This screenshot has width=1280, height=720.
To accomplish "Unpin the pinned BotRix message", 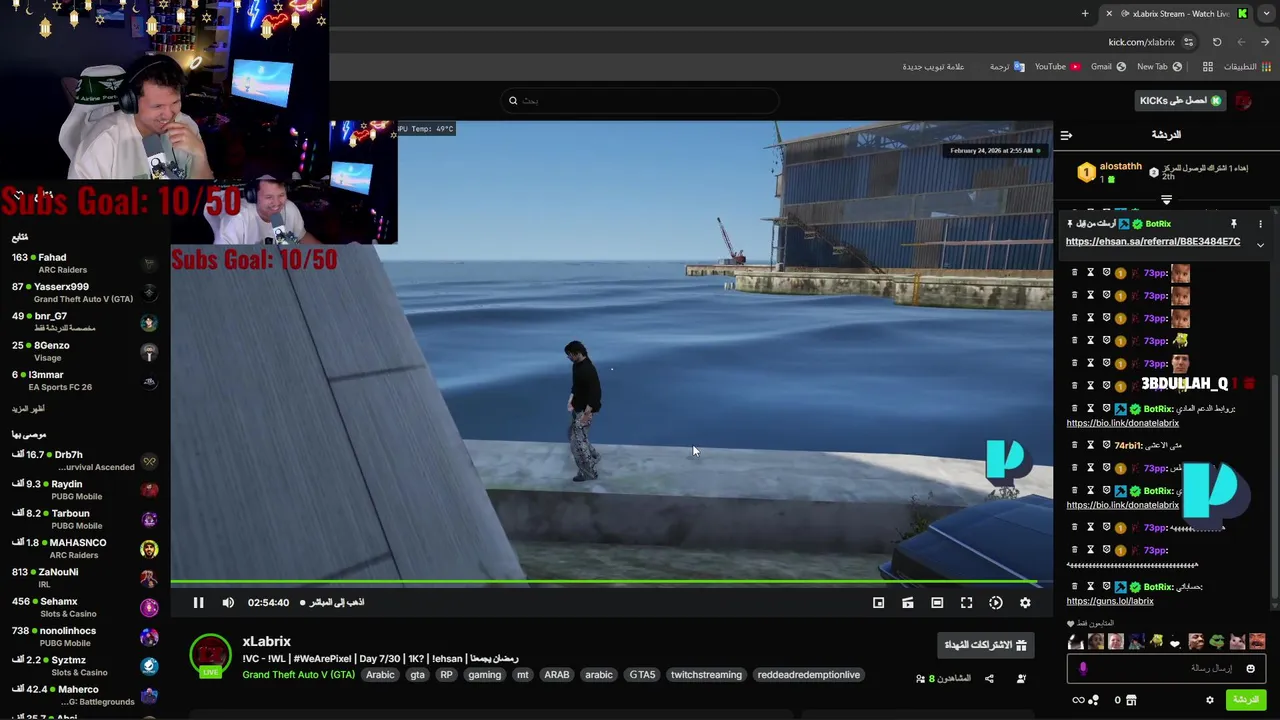I will (x=1234, y=224).
